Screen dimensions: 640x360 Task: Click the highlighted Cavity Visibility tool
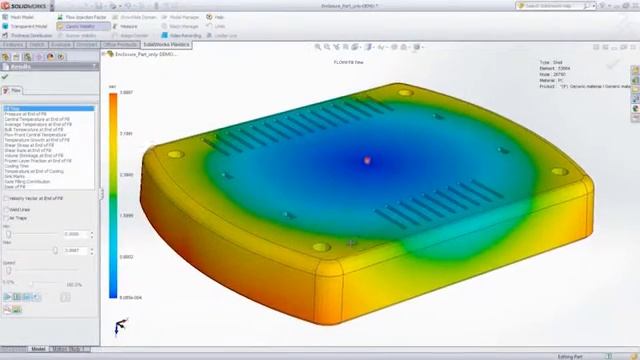(83, 26)
